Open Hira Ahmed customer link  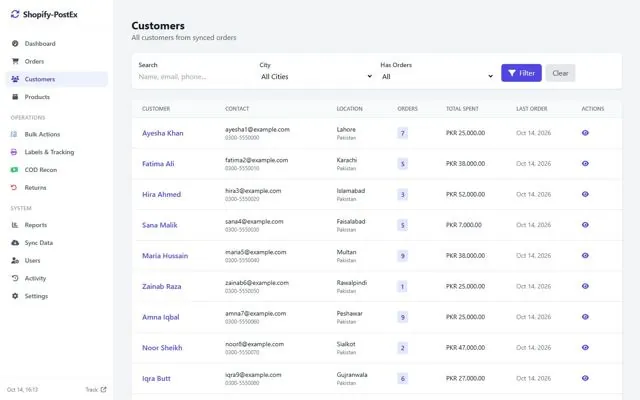click(161, 194)
